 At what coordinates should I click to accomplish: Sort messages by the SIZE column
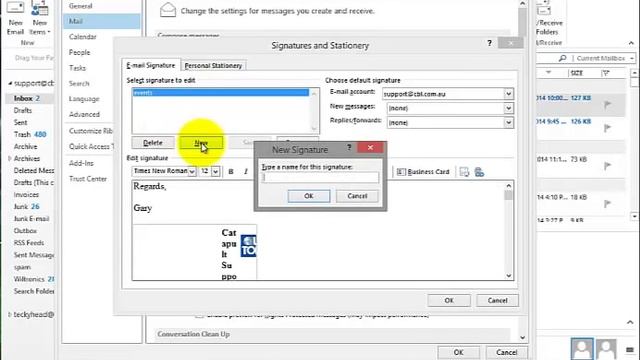tap(577, 73)
